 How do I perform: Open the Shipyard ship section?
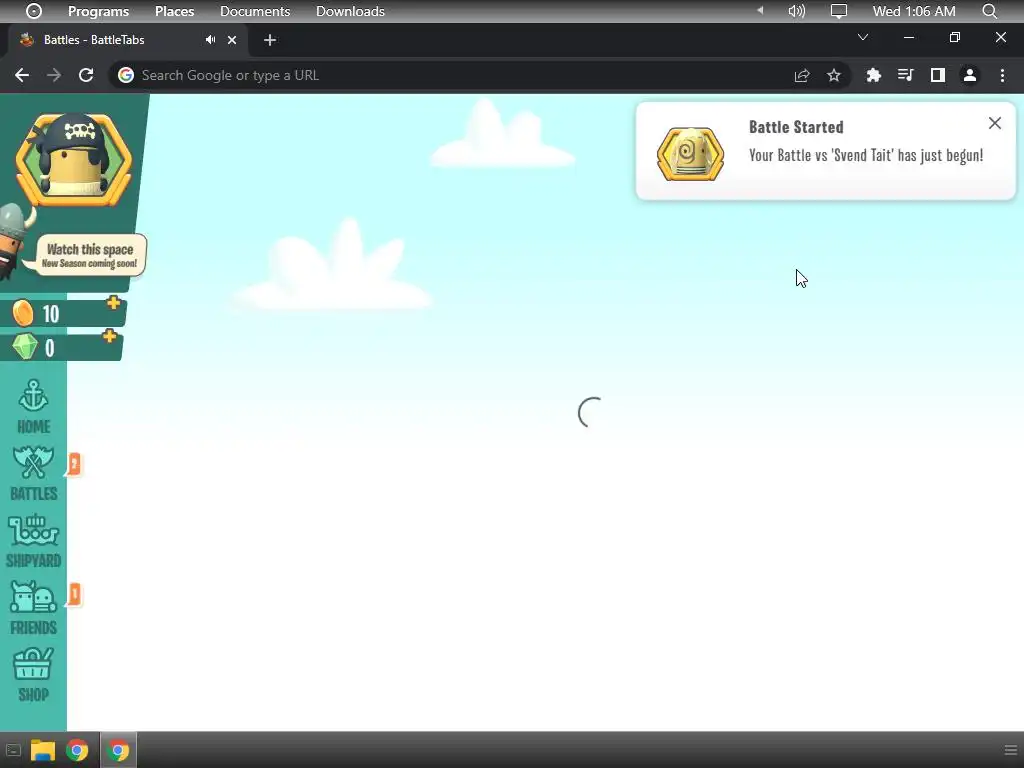coord(33,541)
